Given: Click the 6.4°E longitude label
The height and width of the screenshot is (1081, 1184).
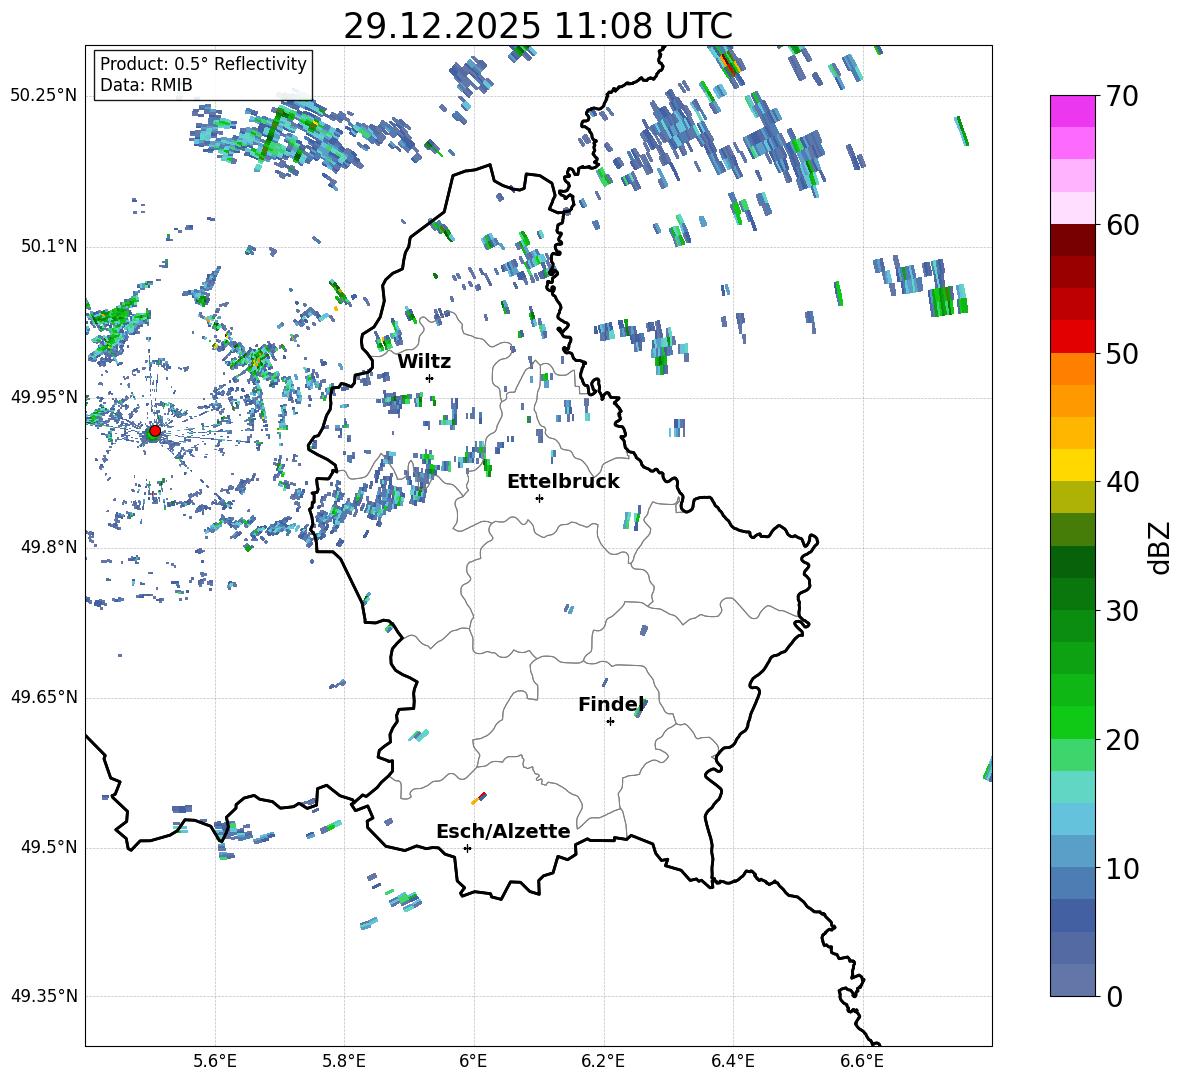Looking at the screenshot, I should (x=732, y=1061).
